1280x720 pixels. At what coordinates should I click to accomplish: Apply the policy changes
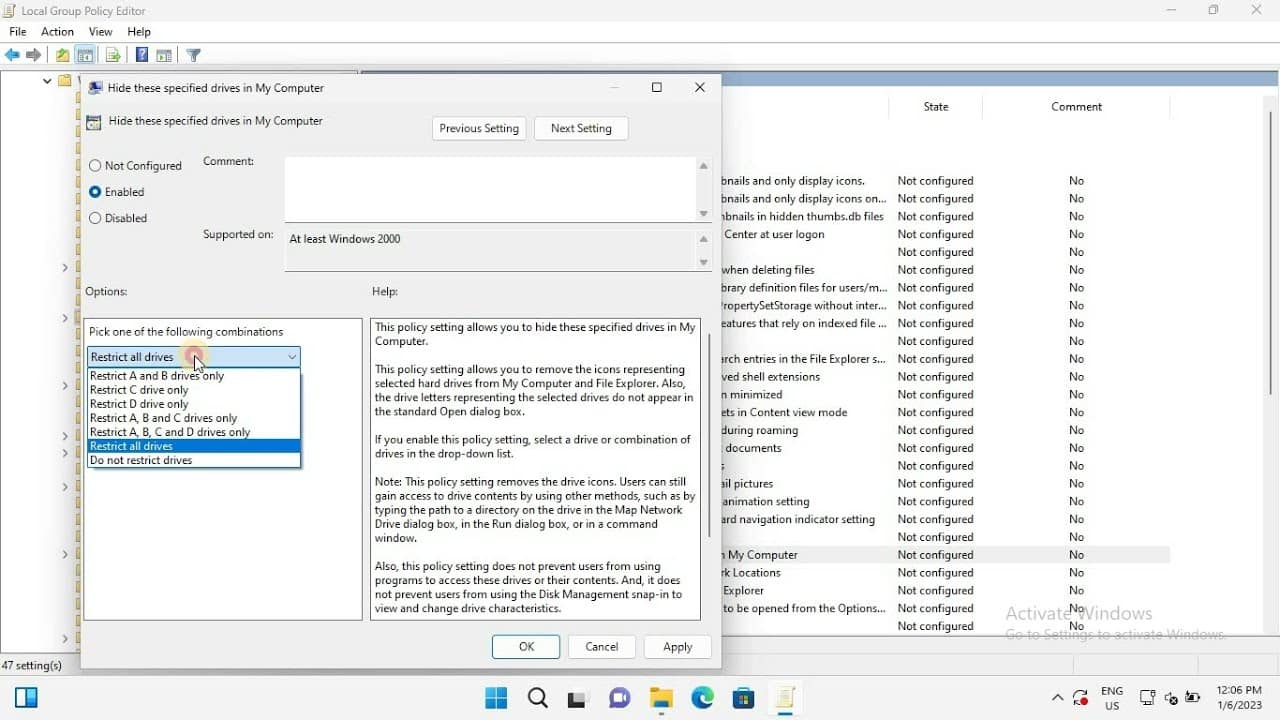(x=677, y=647)
